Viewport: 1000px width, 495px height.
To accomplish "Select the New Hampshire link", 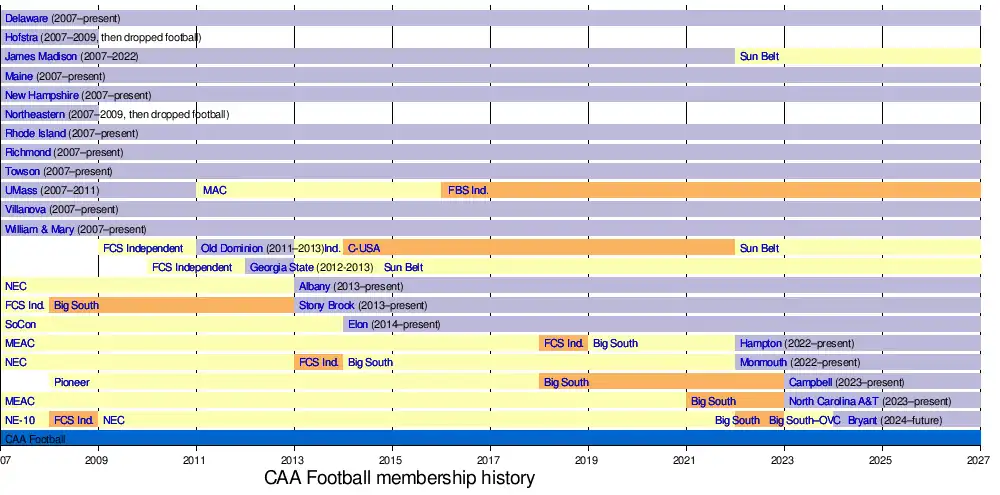I will coord(41,95).
